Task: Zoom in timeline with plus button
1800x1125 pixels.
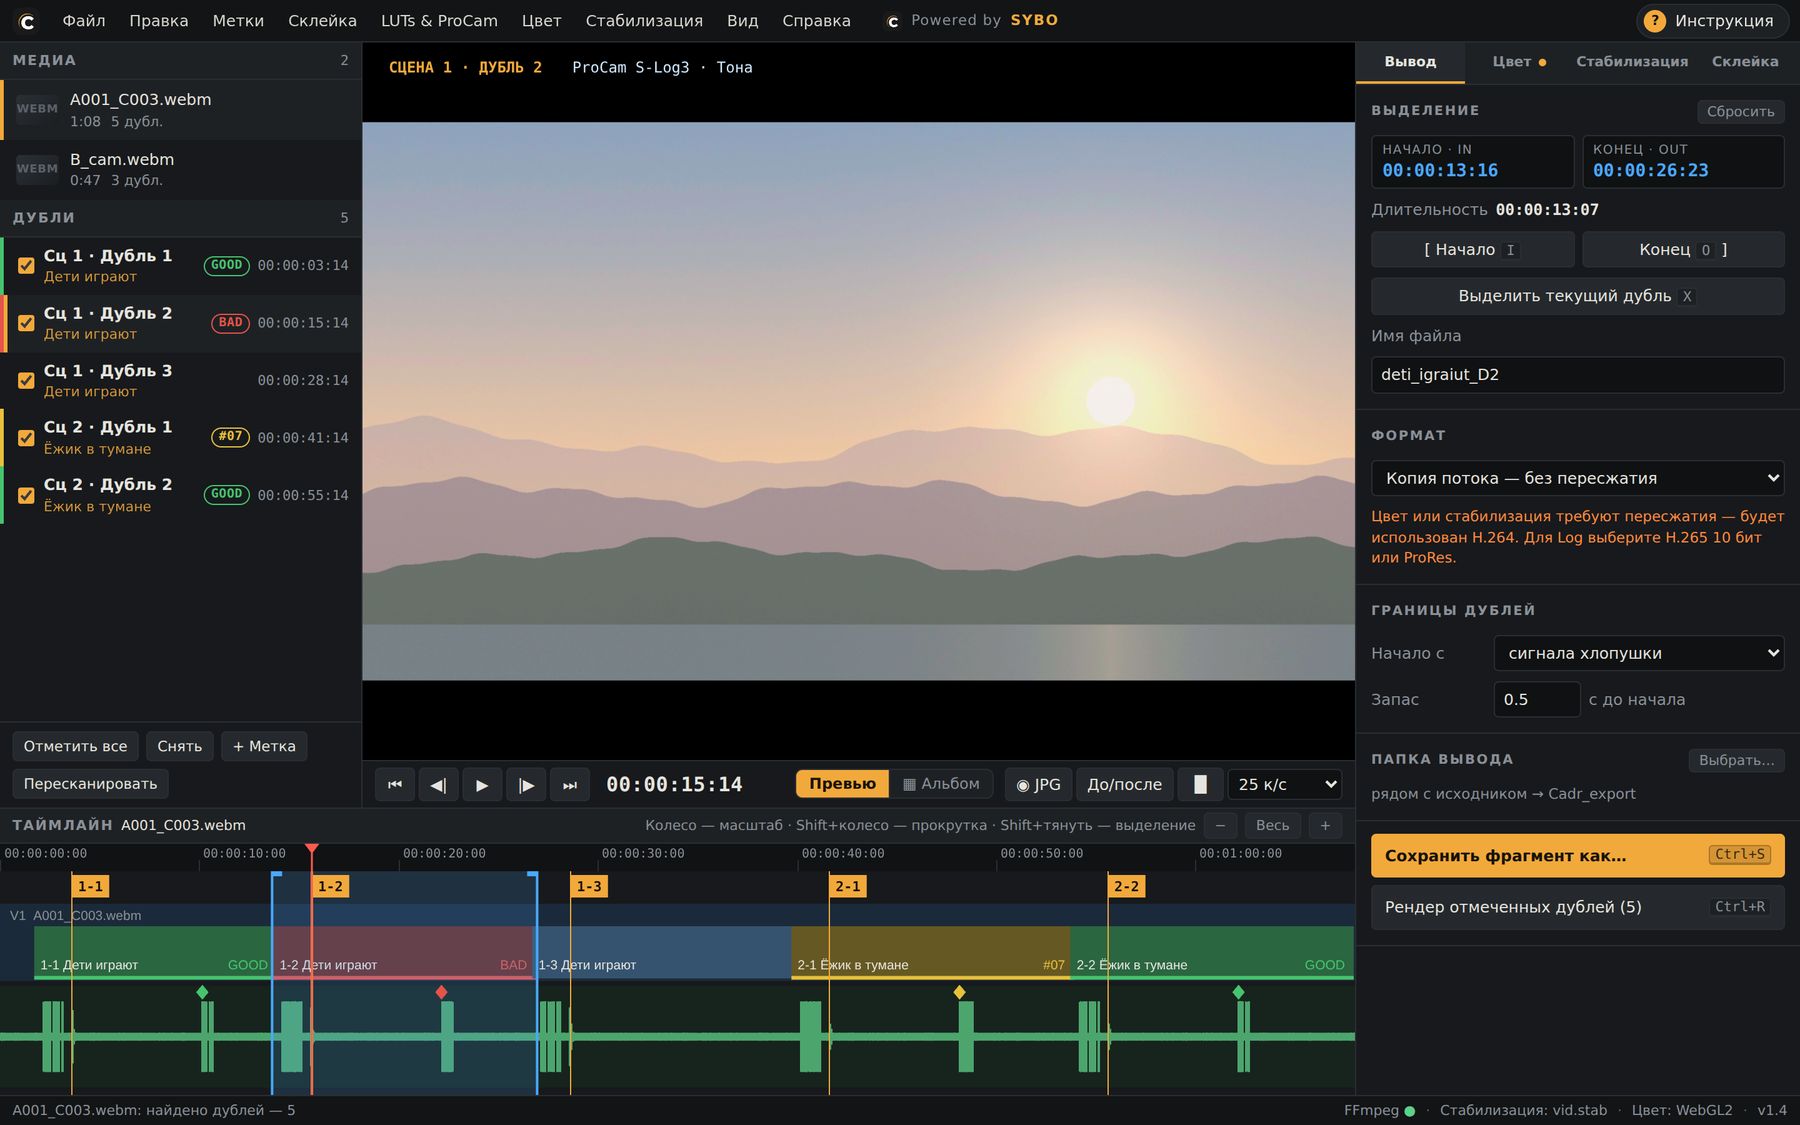Action: [1325, 826]
